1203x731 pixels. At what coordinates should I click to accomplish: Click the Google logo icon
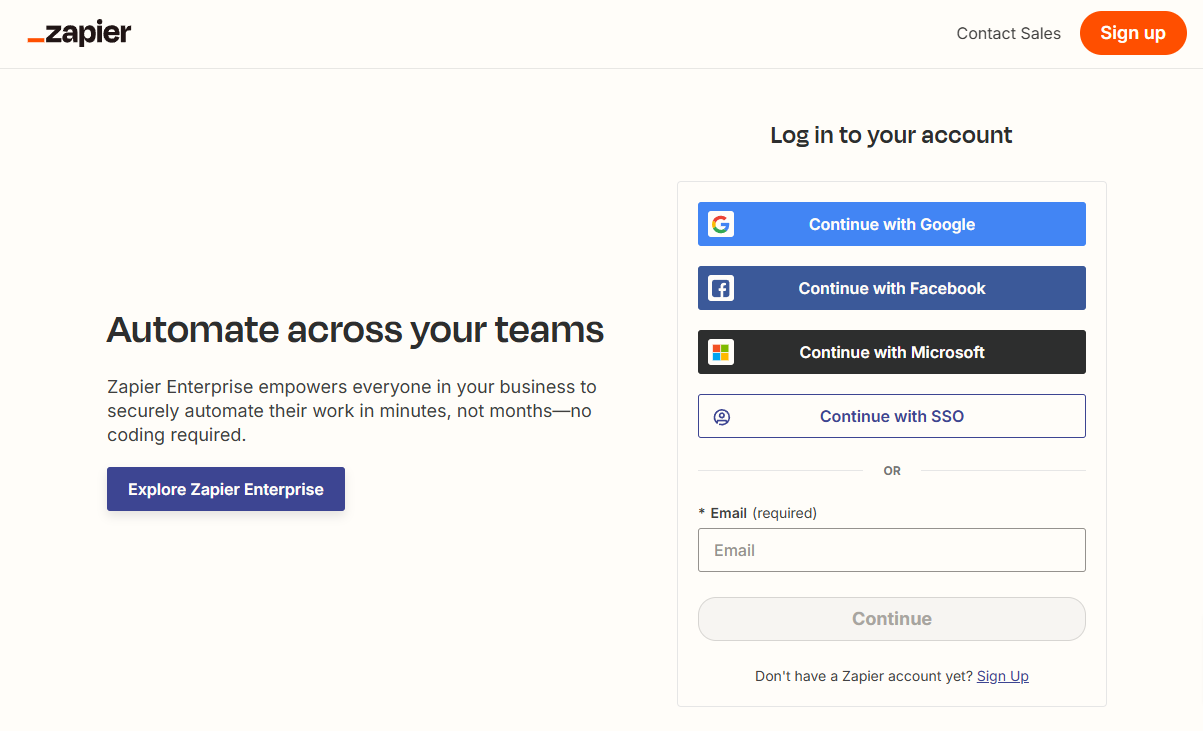pos(721,224)
